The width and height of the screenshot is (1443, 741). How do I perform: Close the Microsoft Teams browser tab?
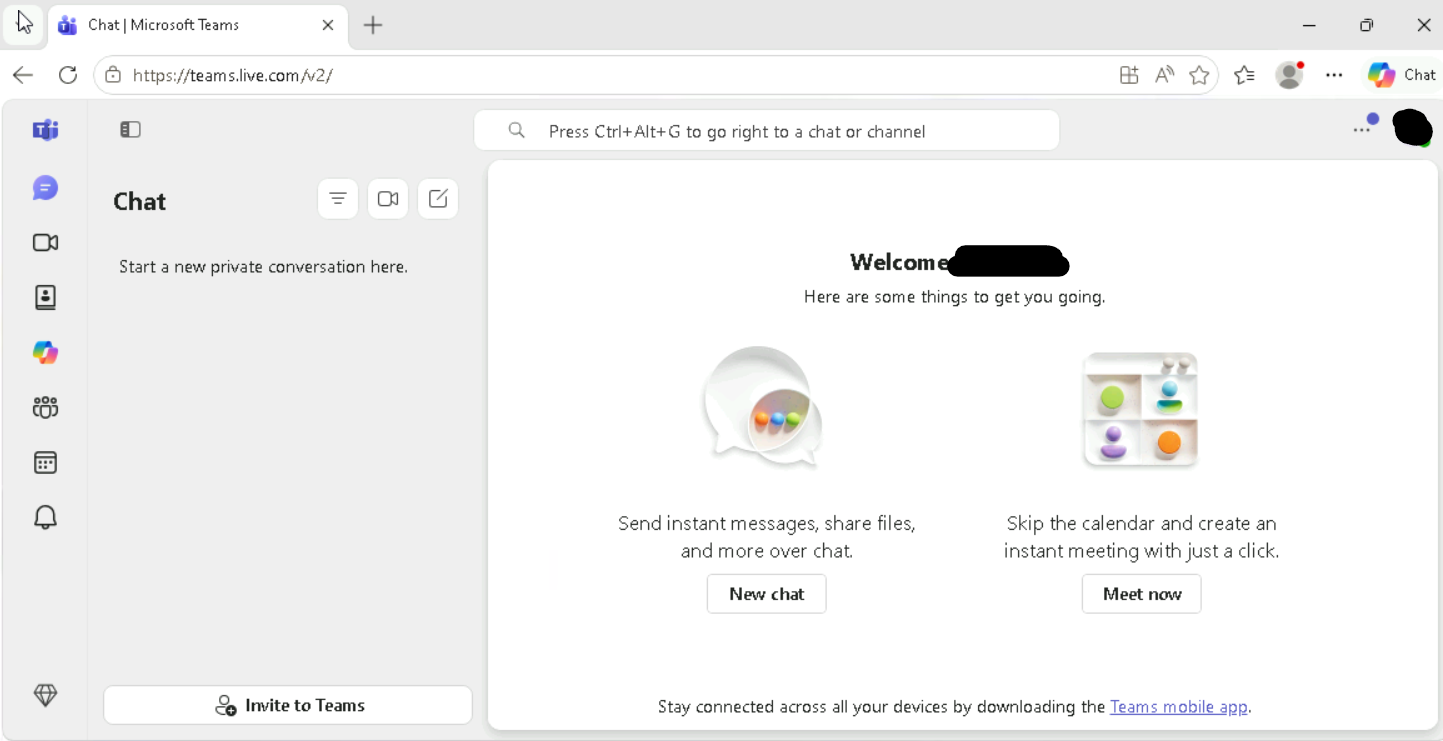point(328,25)
